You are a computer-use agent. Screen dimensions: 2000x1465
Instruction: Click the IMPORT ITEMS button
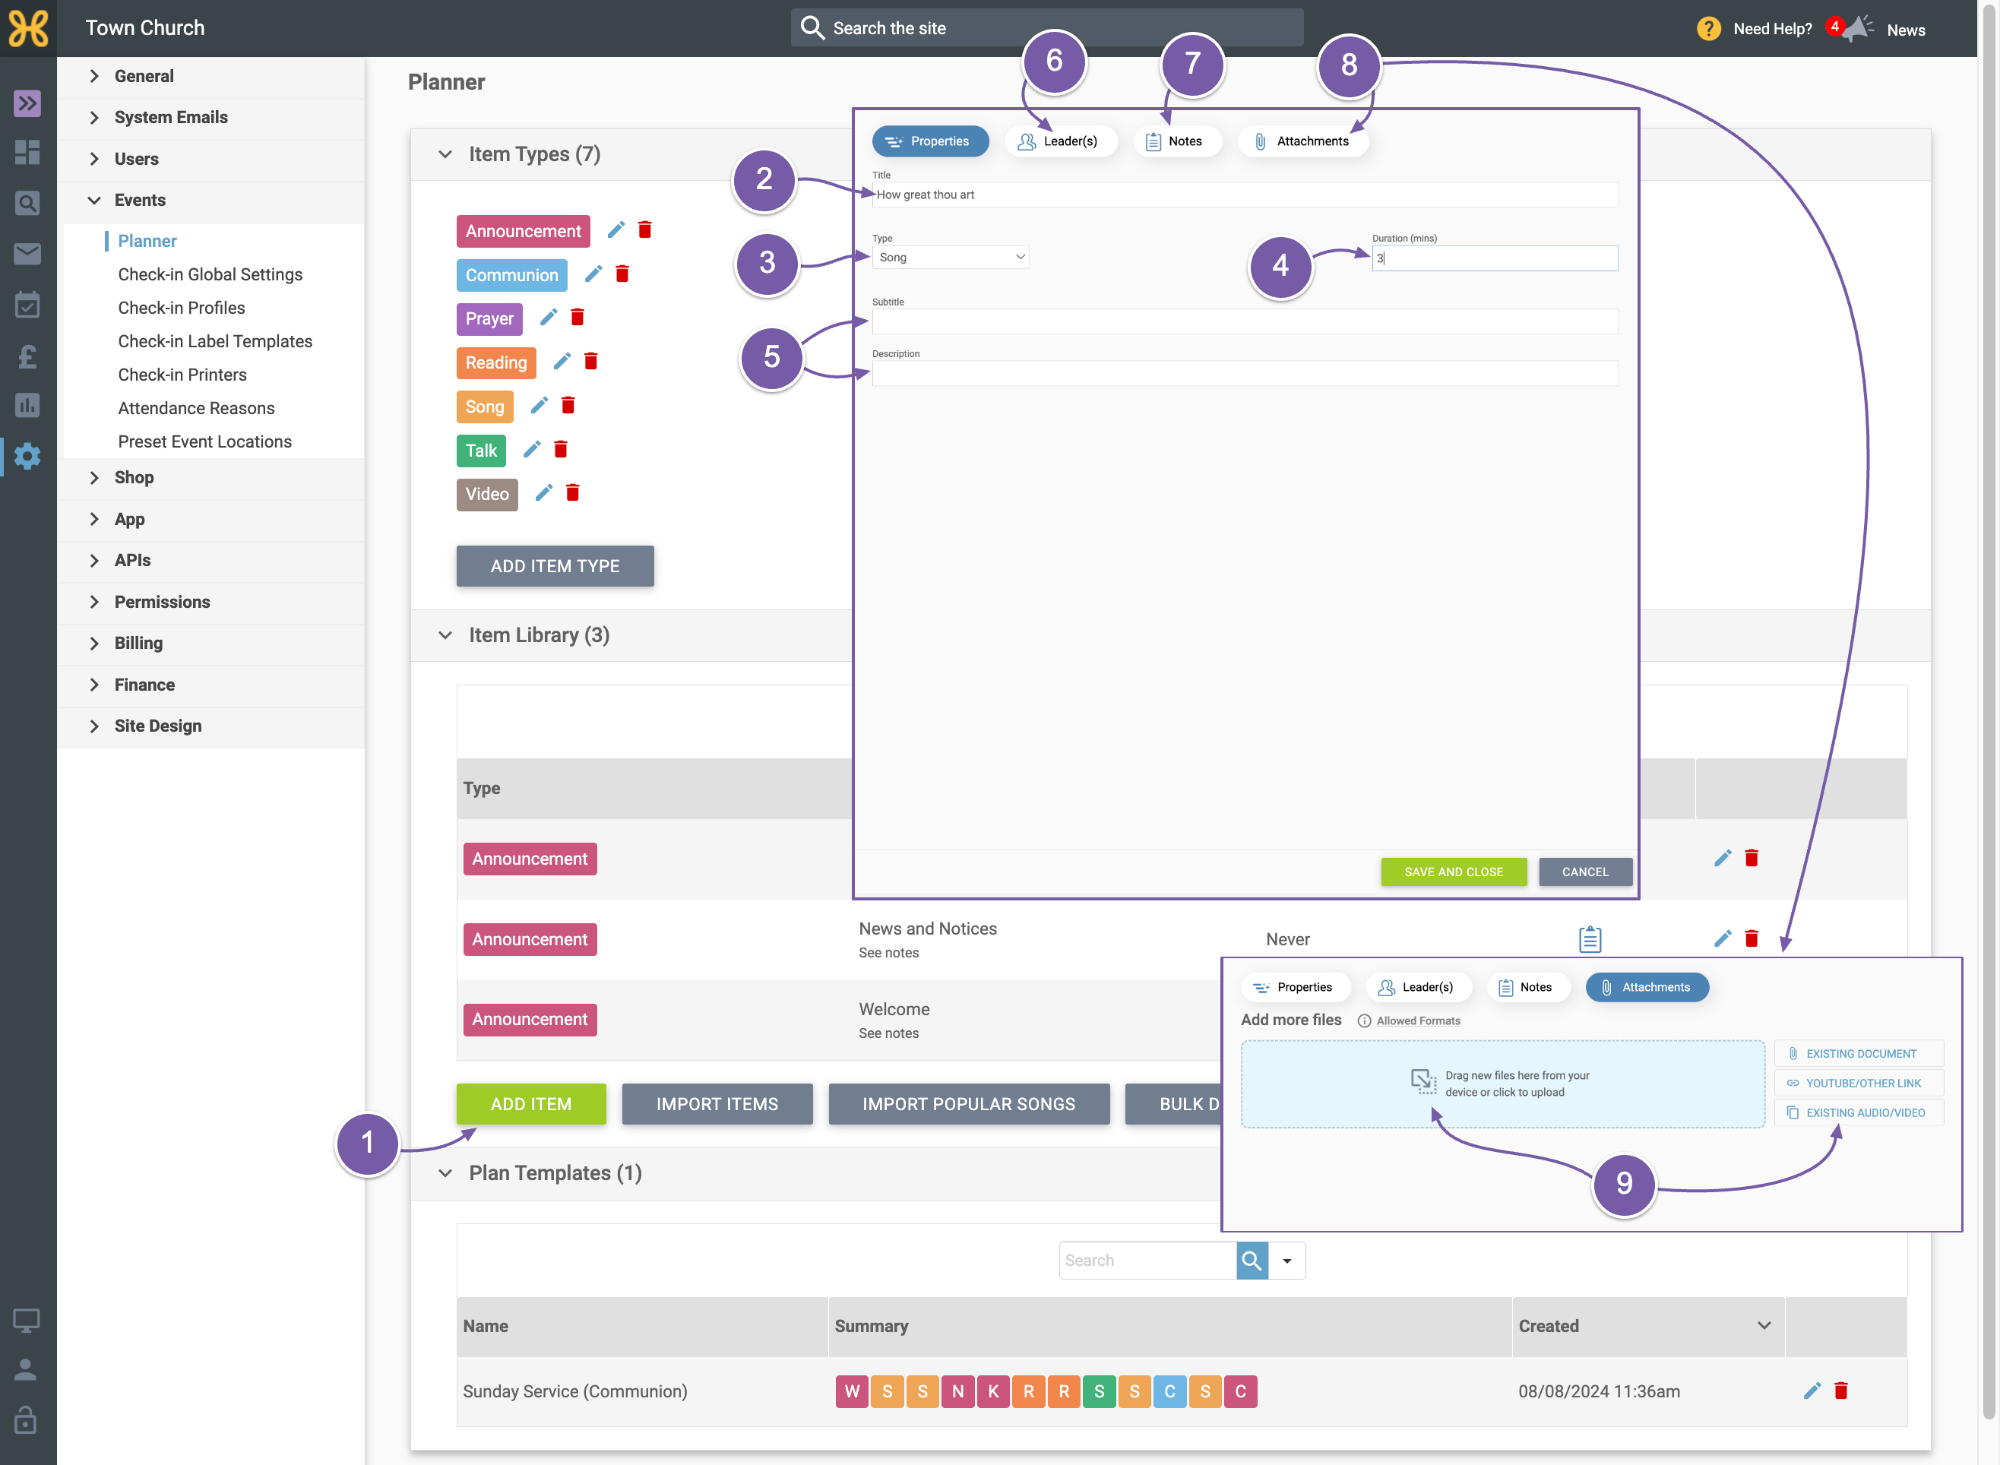pyautogui.click(x=717, y=1104)
